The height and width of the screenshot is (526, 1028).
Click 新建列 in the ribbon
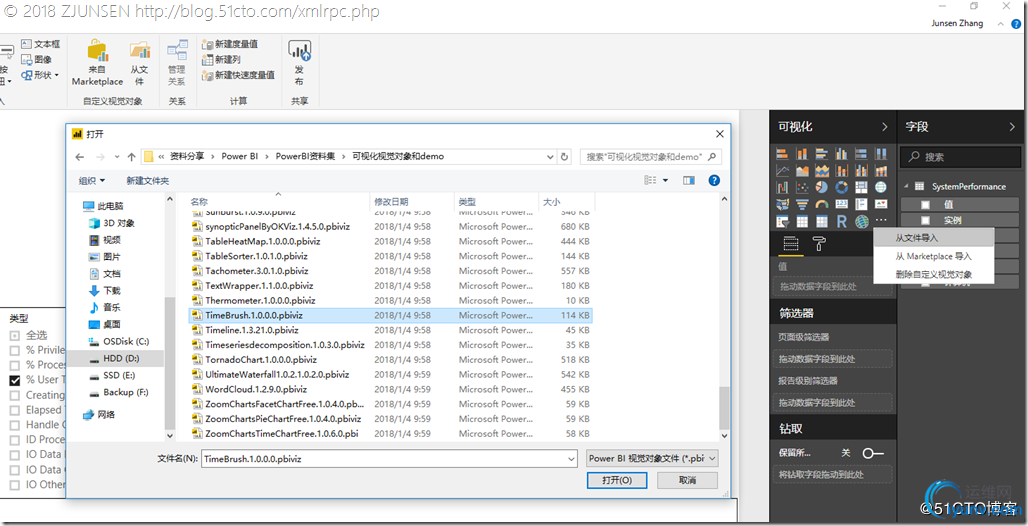tap(221, 60)
